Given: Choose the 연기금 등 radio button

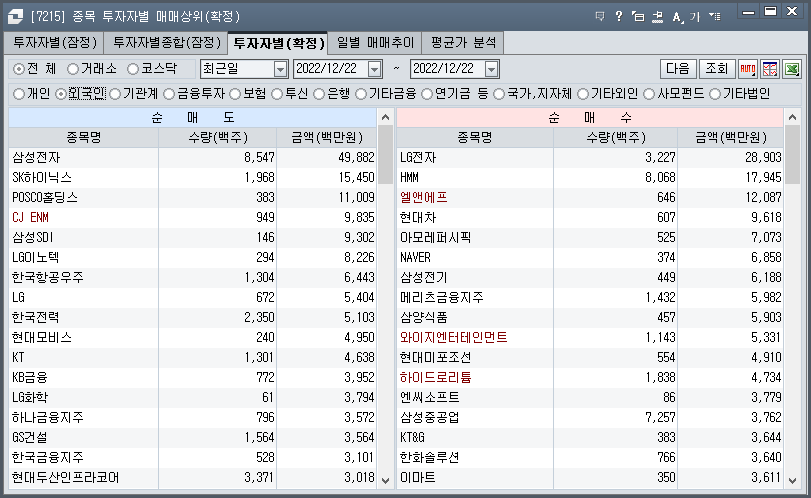Looking at the screenshot, I should [x=427, y=94].
